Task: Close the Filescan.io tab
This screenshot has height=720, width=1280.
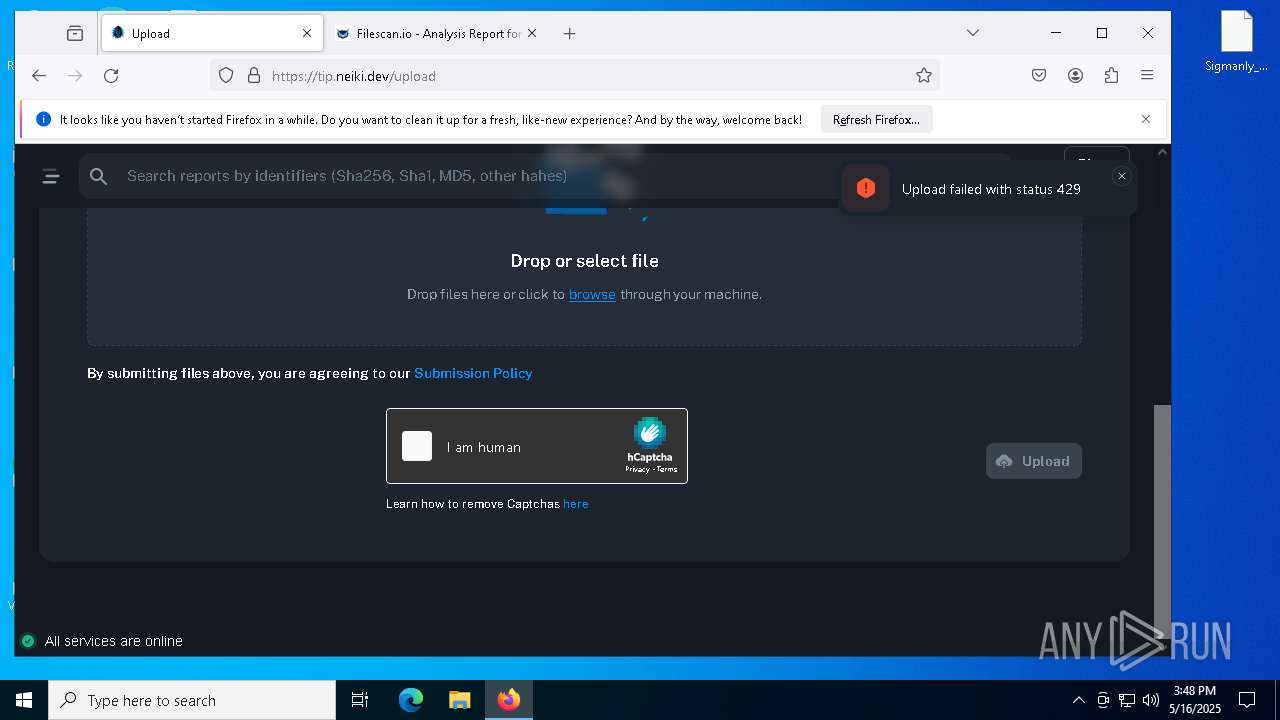Action: [532, 33]
